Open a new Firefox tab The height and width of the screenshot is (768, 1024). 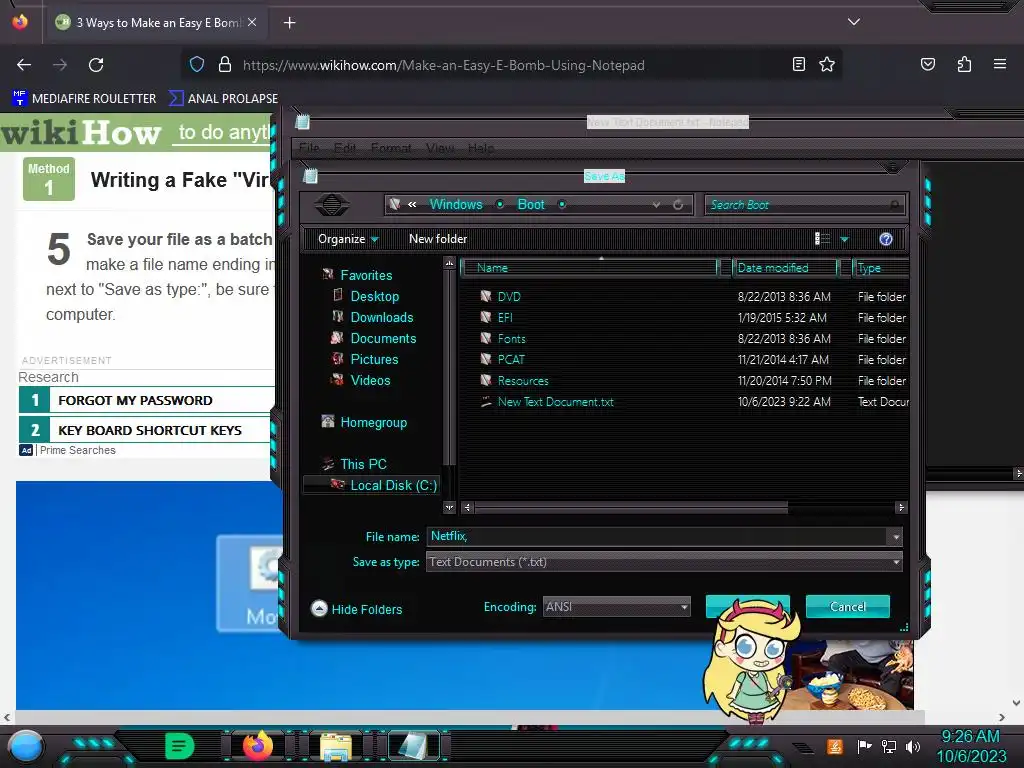click(x=289, y=23)
